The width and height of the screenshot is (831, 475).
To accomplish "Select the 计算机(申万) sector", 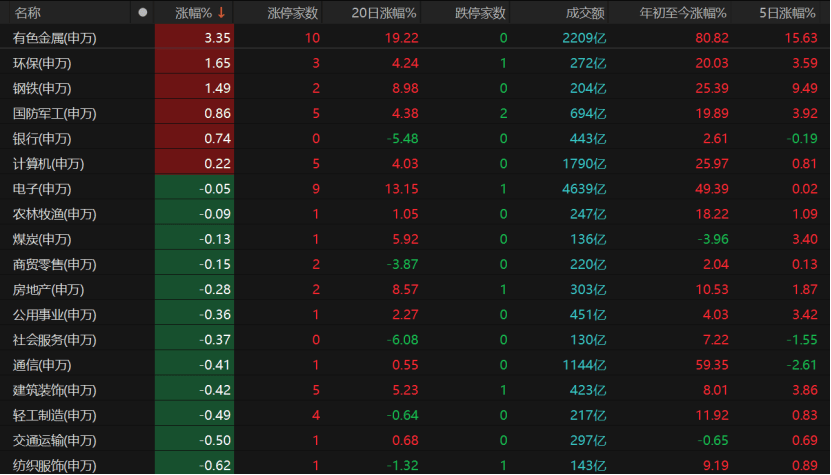I will [50, 164].
